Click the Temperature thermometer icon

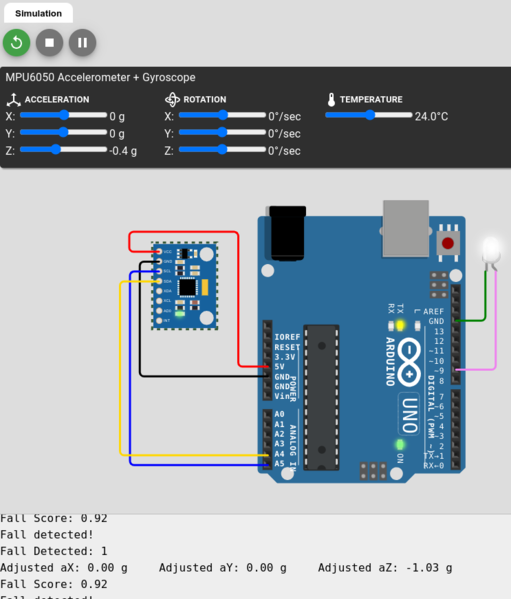pyautogui.click(x=331, y=100)
